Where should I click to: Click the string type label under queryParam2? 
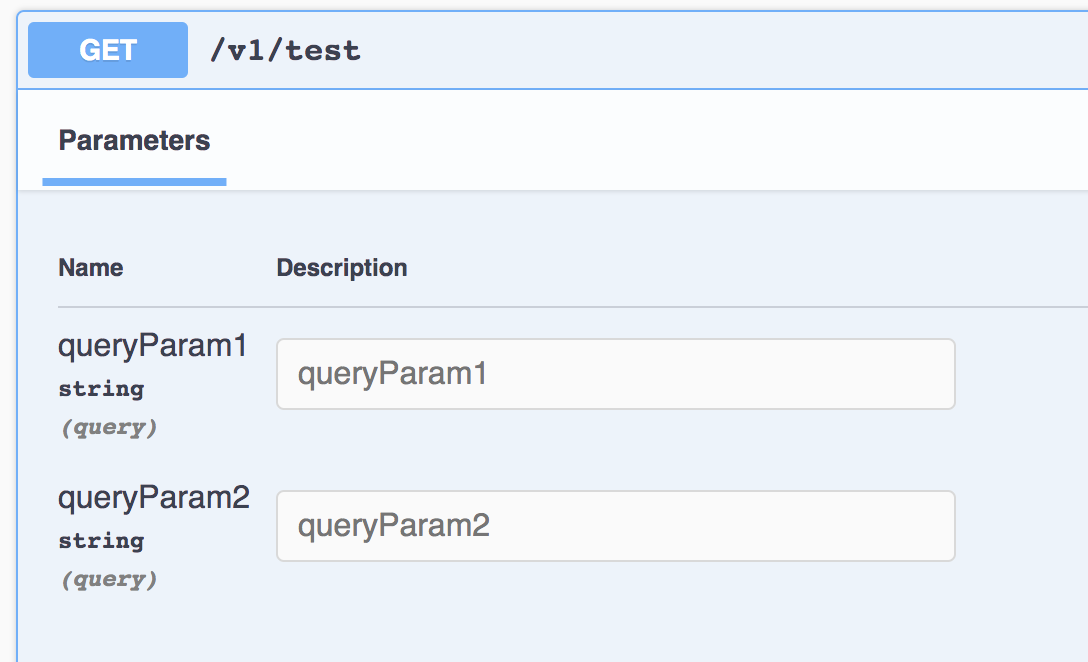tap(101, 540)
